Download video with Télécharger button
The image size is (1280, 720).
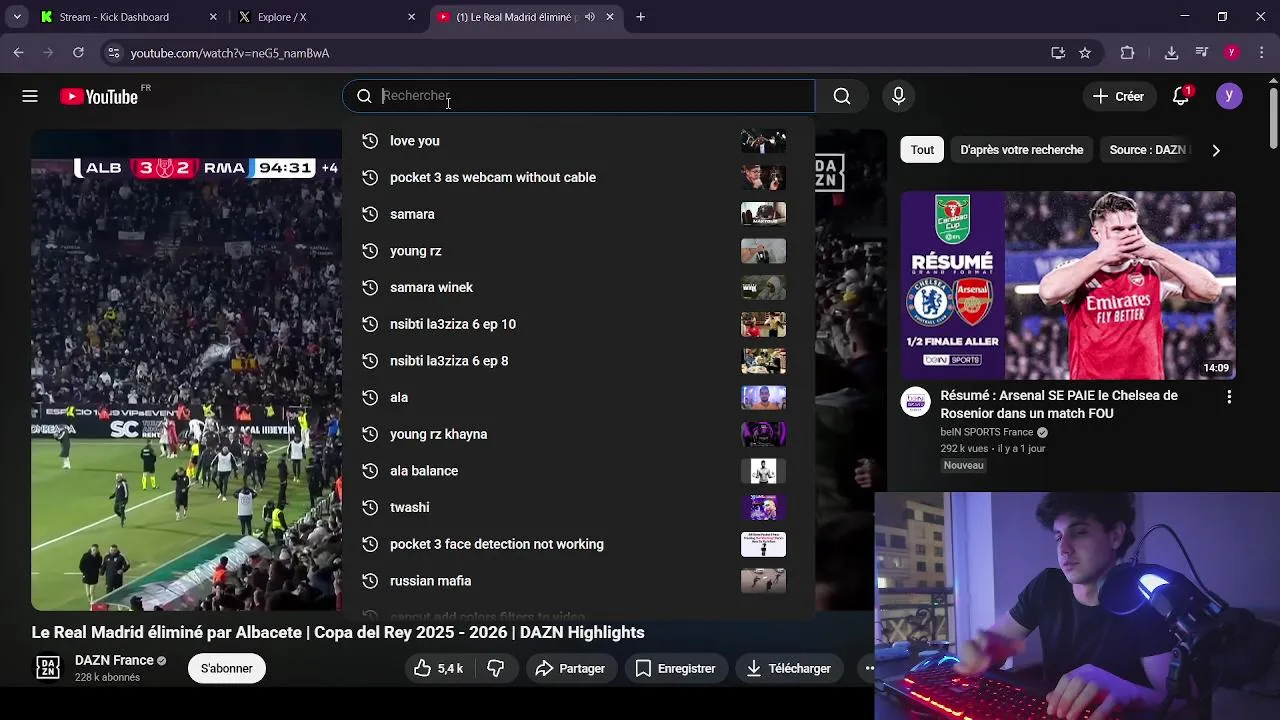pos(788,668)
